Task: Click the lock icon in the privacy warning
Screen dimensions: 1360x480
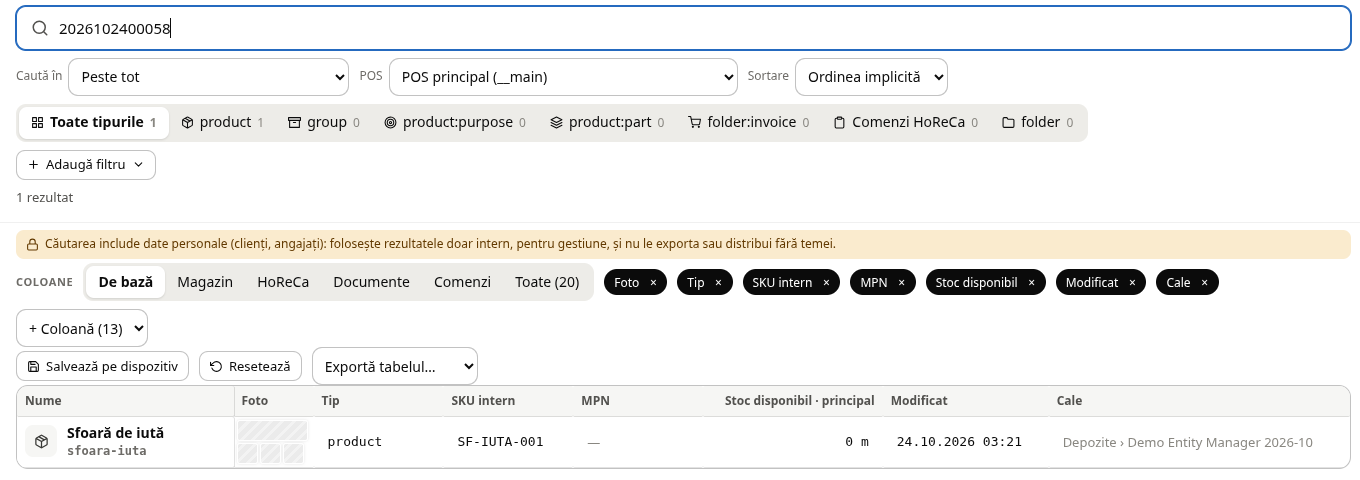Action: [x=32, y=244]
